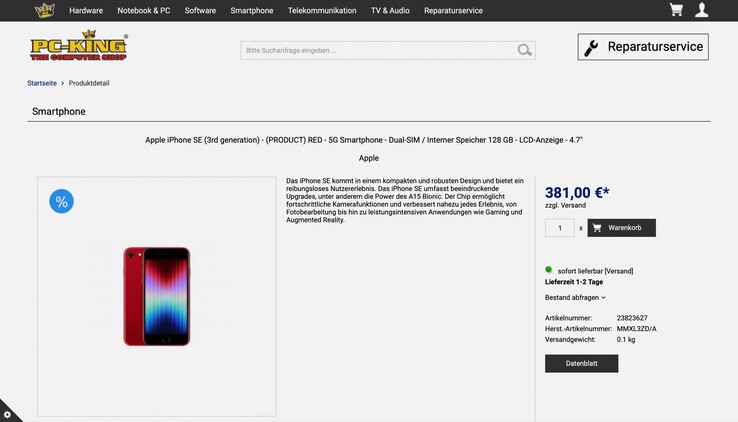The height and width of the screenshot is (422, 738).
Task: Open Reparaturservice in the top navigation
Action: pos(453,10)
